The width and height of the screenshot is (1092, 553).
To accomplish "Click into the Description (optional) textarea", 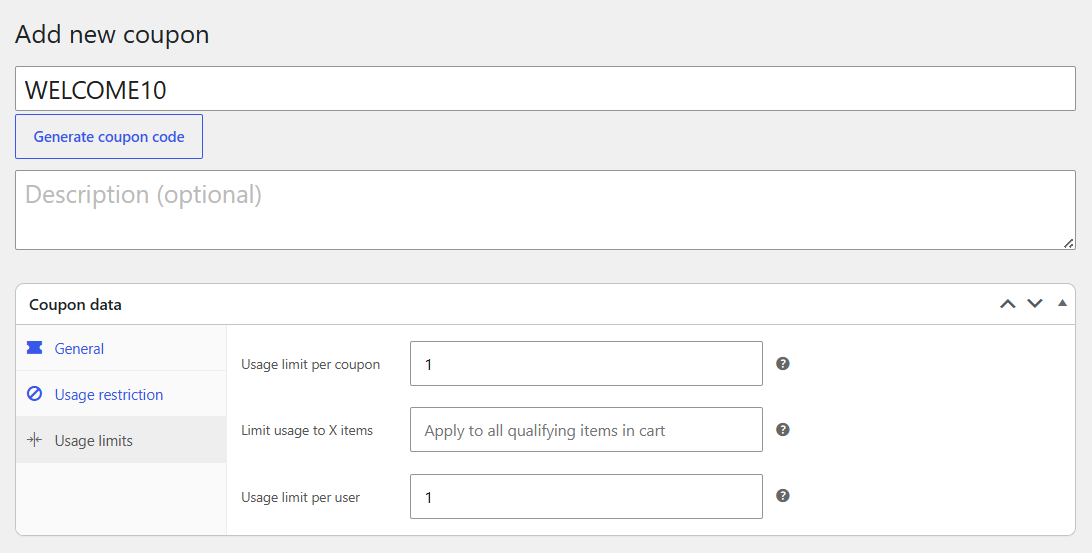I will (545, 210).
